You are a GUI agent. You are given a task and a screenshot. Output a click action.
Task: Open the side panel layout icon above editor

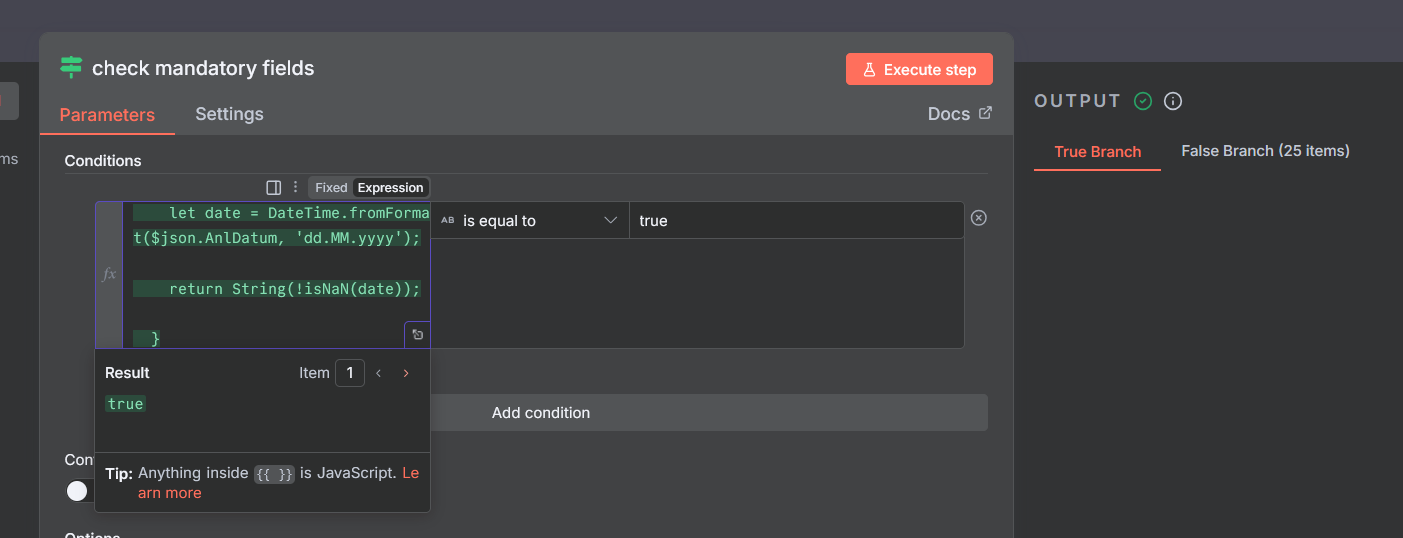pyautogui.click(x=273, y=187)
